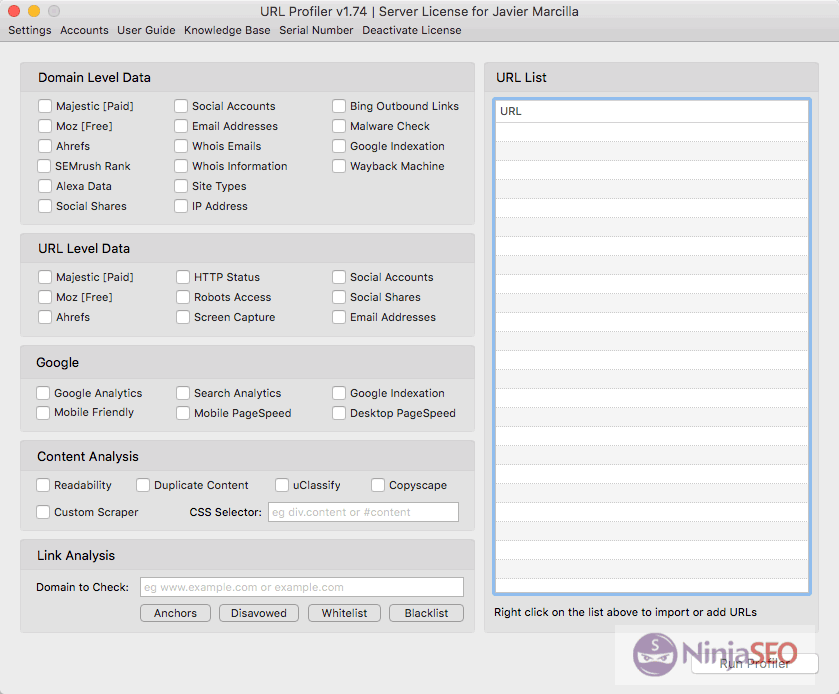Check the Copyscape option
The width and height of the screenshot is (839, 694).
pyautogui.click(x=378, y=485)
